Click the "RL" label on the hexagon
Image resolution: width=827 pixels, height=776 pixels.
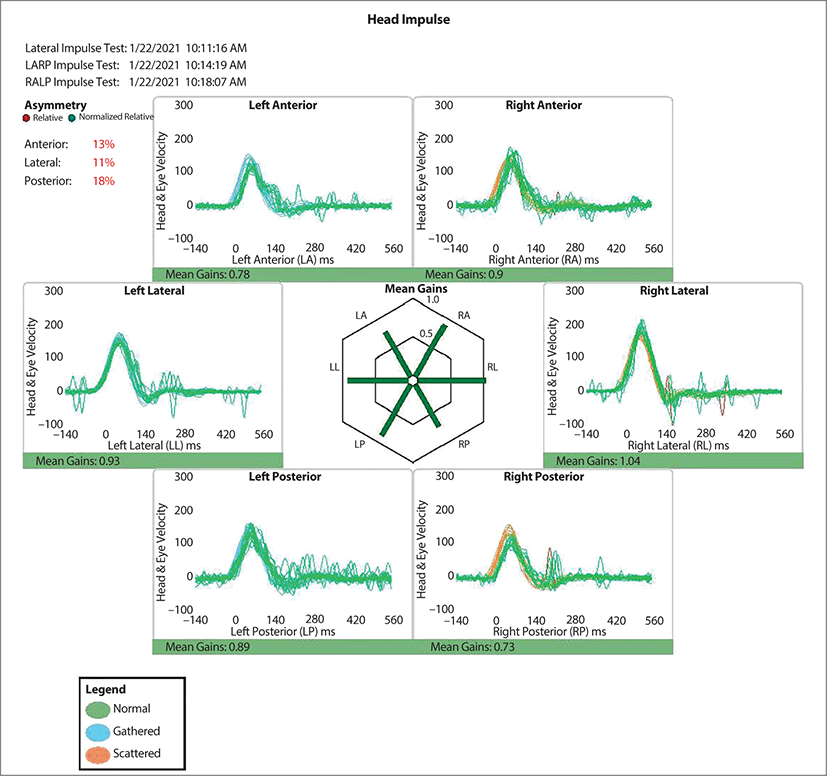click(x=492, y=367)
